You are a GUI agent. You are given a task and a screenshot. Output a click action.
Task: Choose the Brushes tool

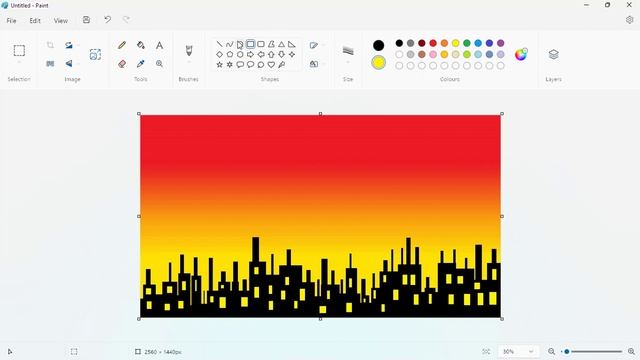[x=189, y=51]
